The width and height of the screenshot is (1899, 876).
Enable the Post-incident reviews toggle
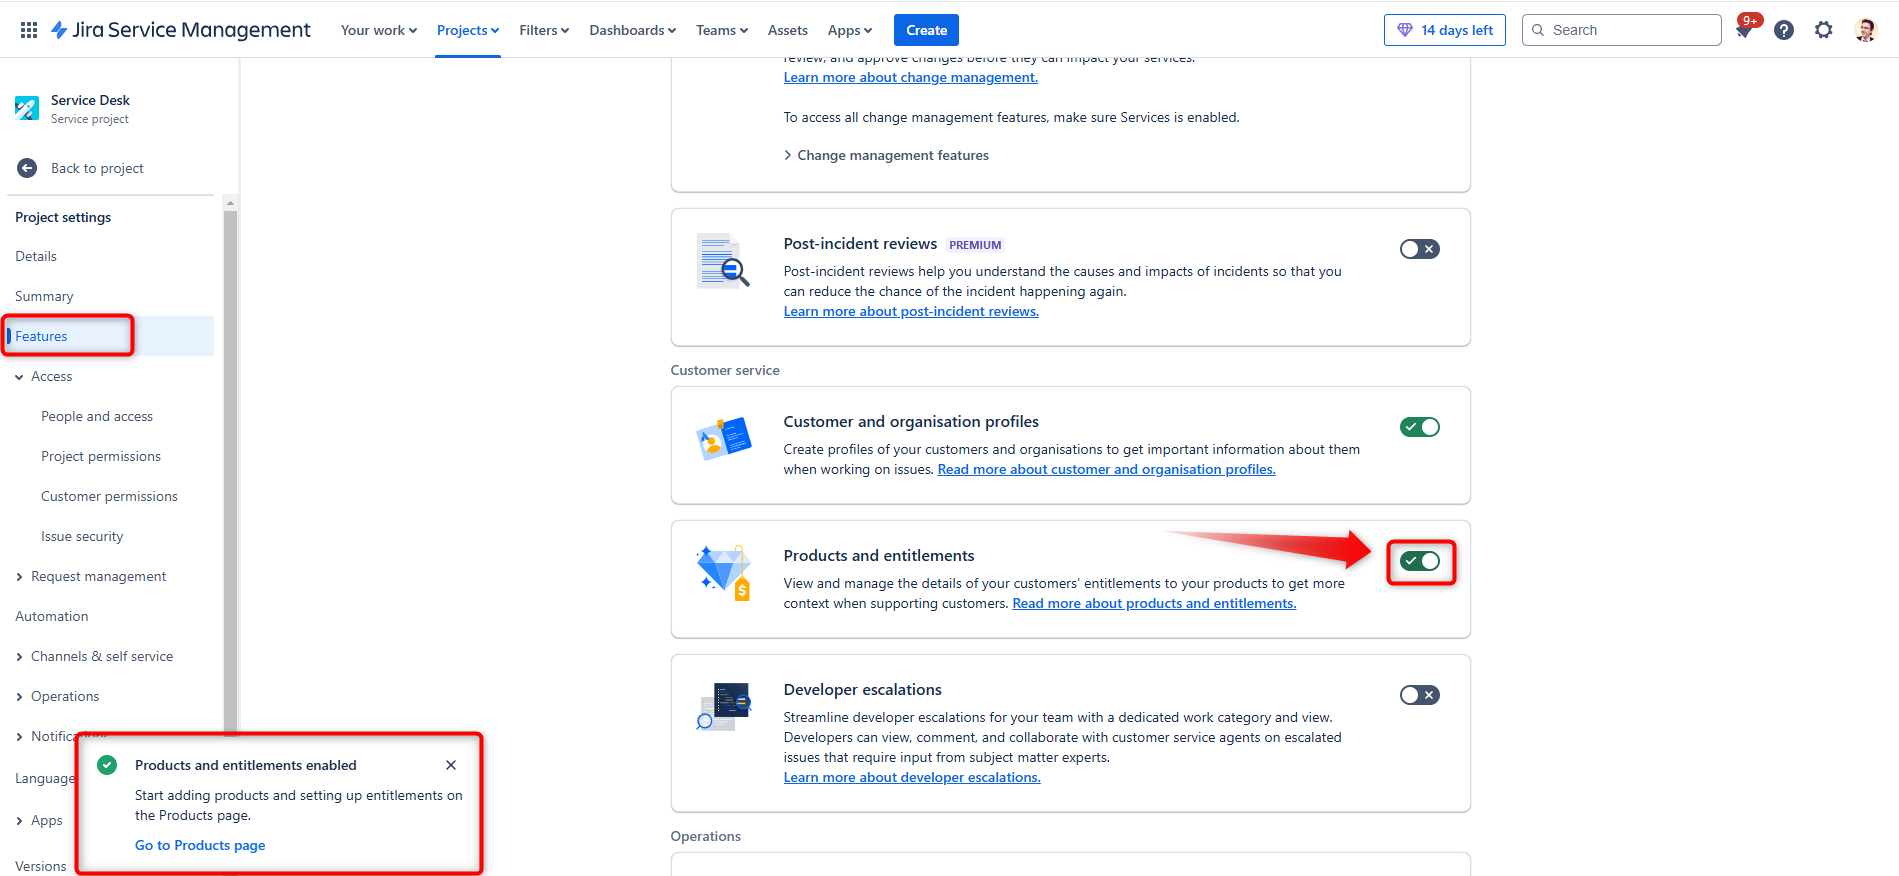click(x=1419, y=249)
